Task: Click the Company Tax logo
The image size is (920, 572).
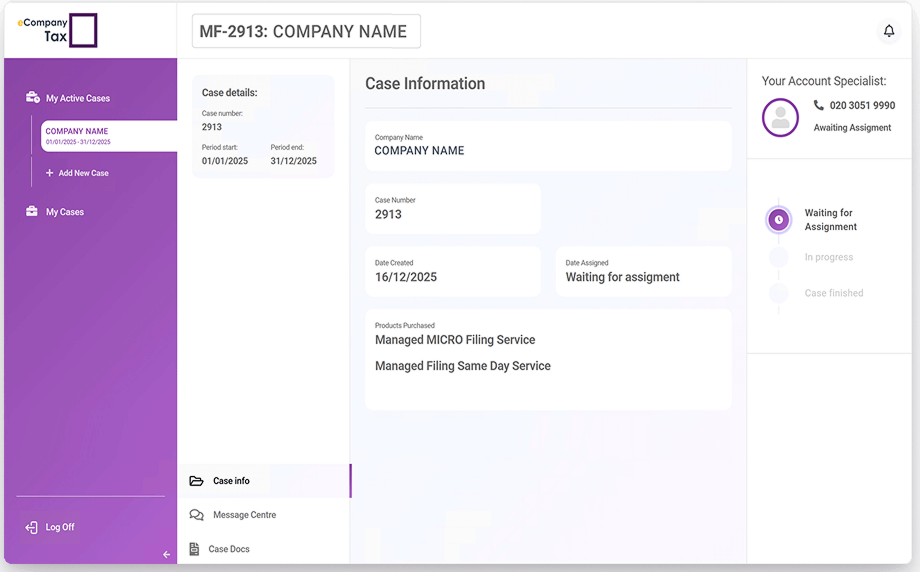Action: click(59, 30)
